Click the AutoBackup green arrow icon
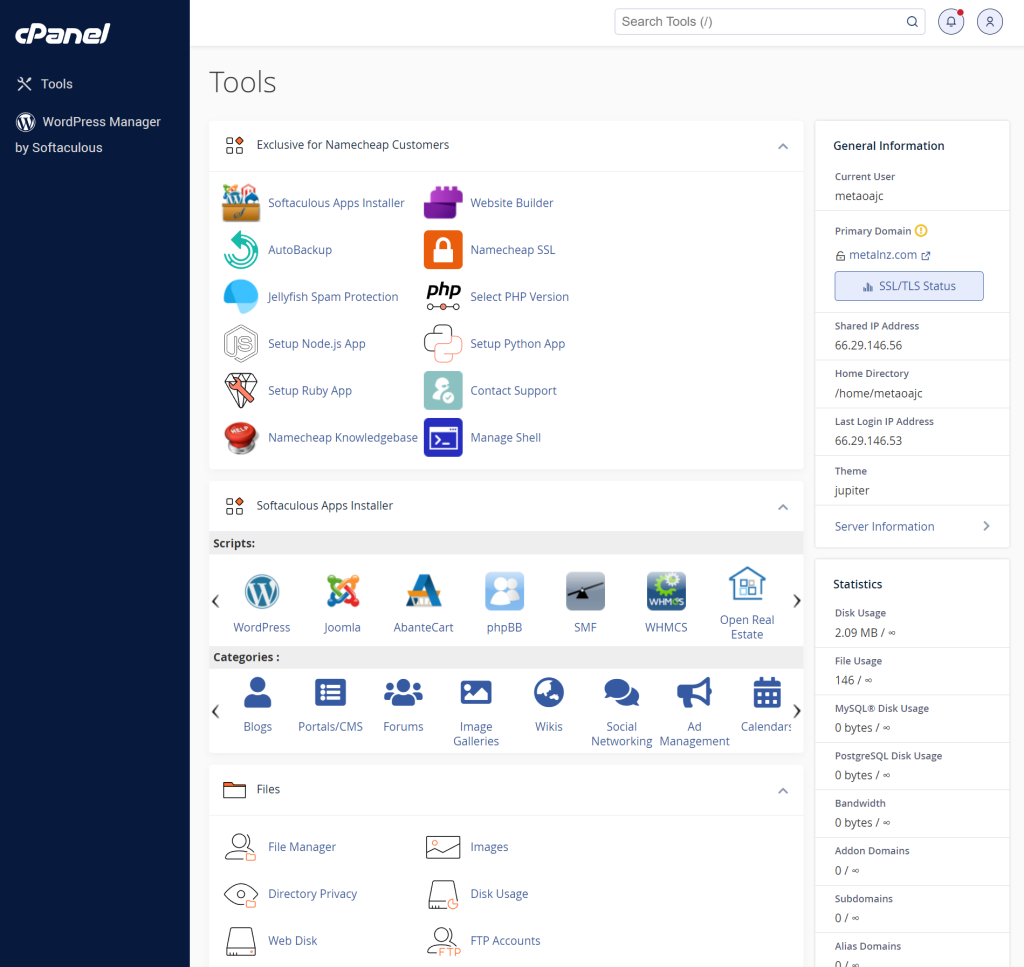1024x967 pixels. click(x=241, y=250)
